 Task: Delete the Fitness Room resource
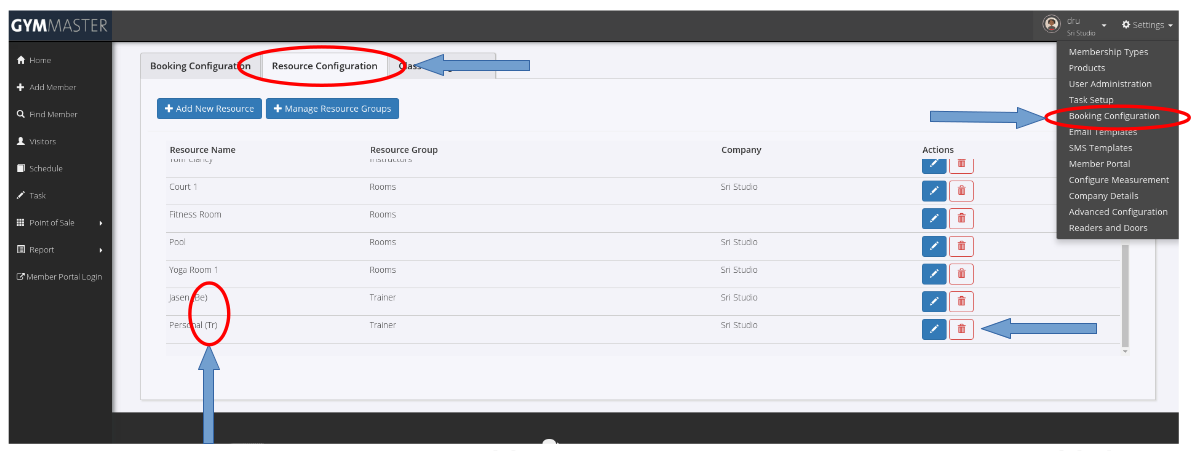click(x=961, y=218)
